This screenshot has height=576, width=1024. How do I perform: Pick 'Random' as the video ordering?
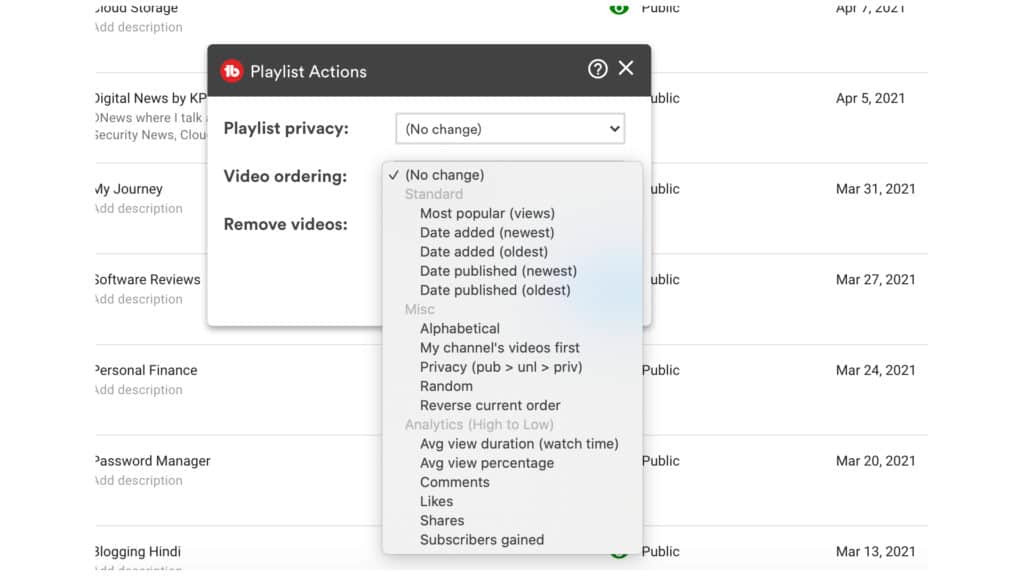point(446,386)
